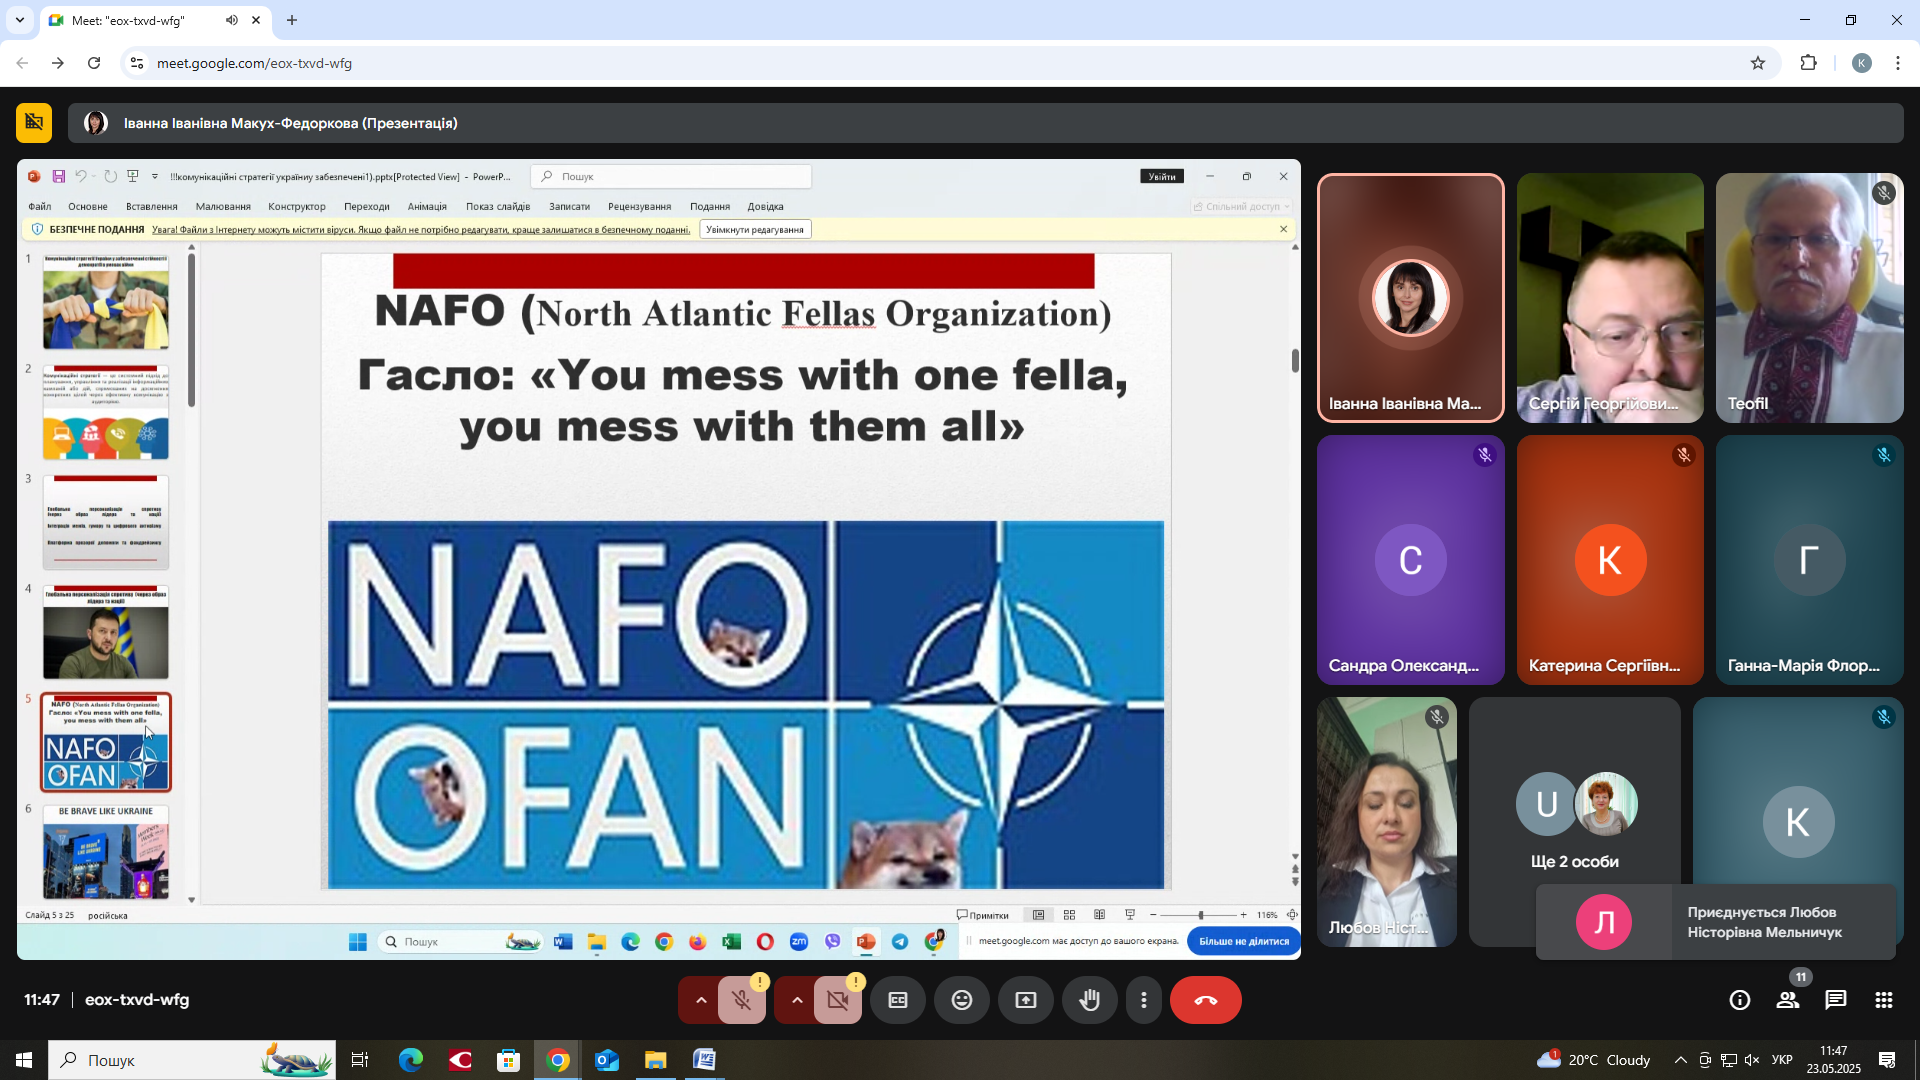The width and height of the screenshot is (1920, 1080).
Task: Go forward in Chrome history
Action: (x=58, y=63)
